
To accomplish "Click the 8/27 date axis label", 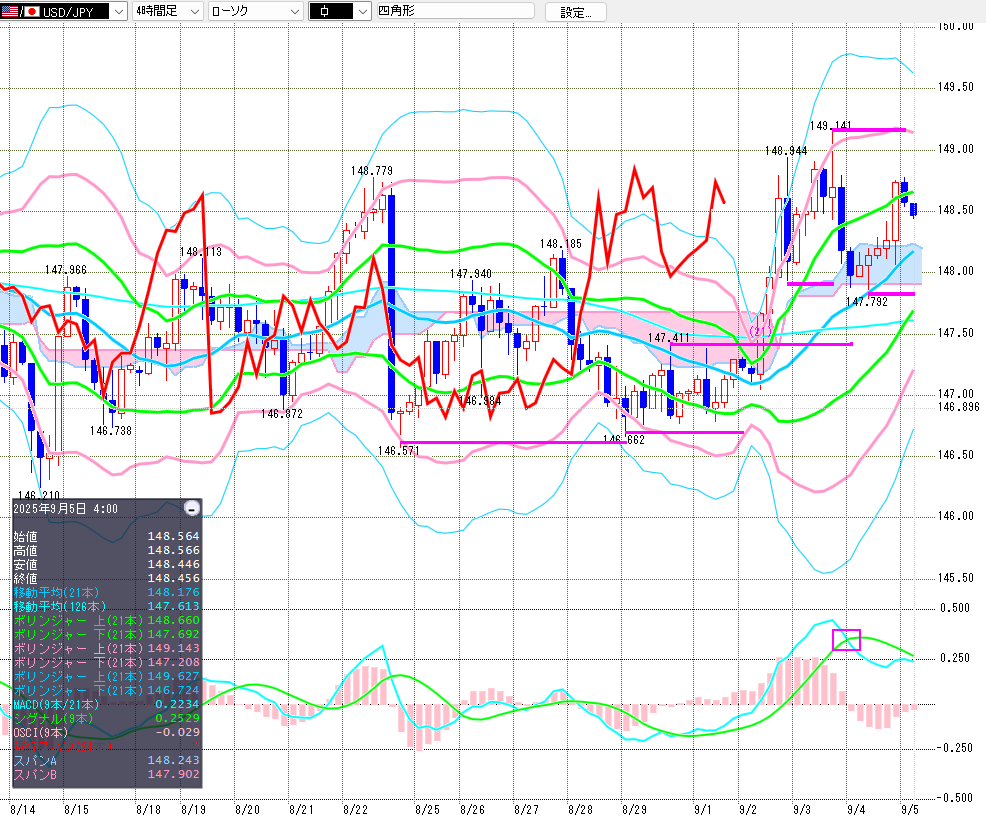I will pyautogui.click(x=526, y=809).
